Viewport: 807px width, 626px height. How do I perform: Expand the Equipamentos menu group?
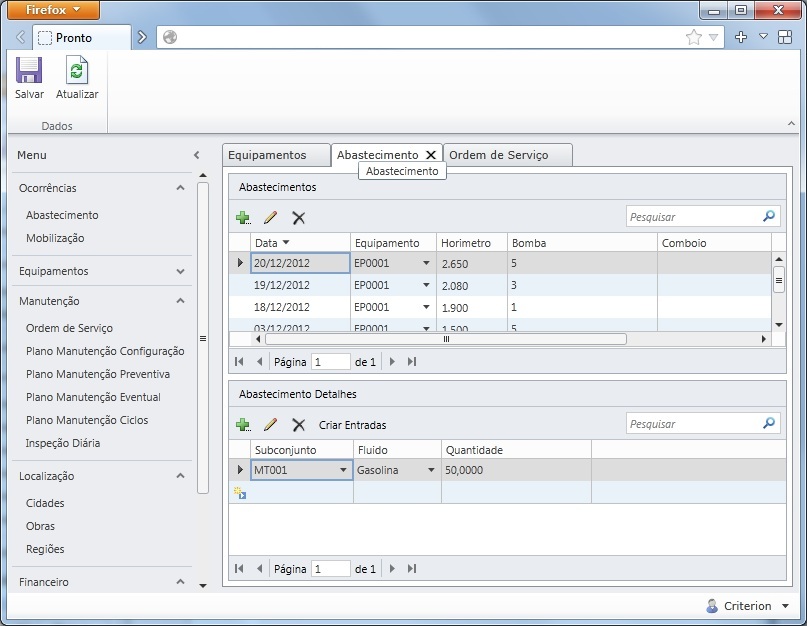pyautogui.click(x=180, y=271)
